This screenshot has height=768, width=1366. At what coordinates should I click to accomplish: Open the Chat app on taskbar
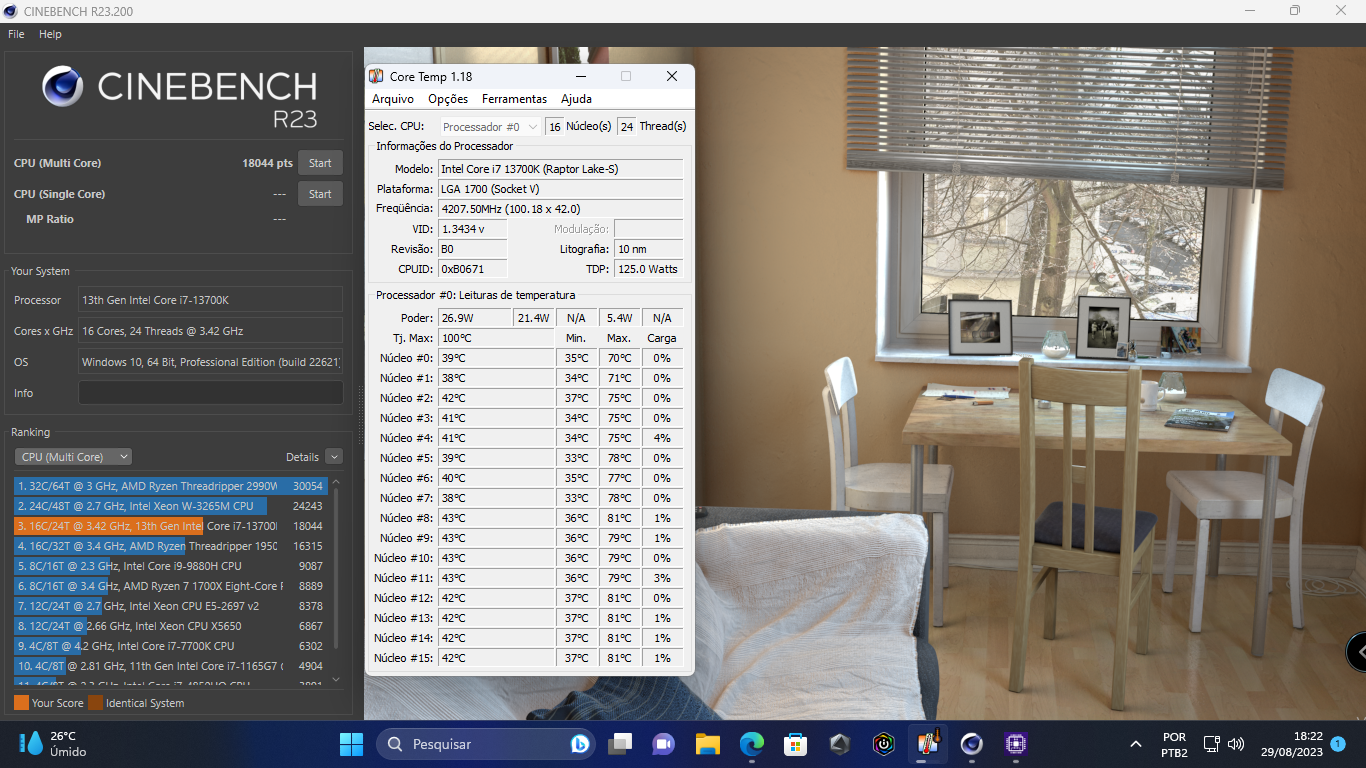pos(664,744)
